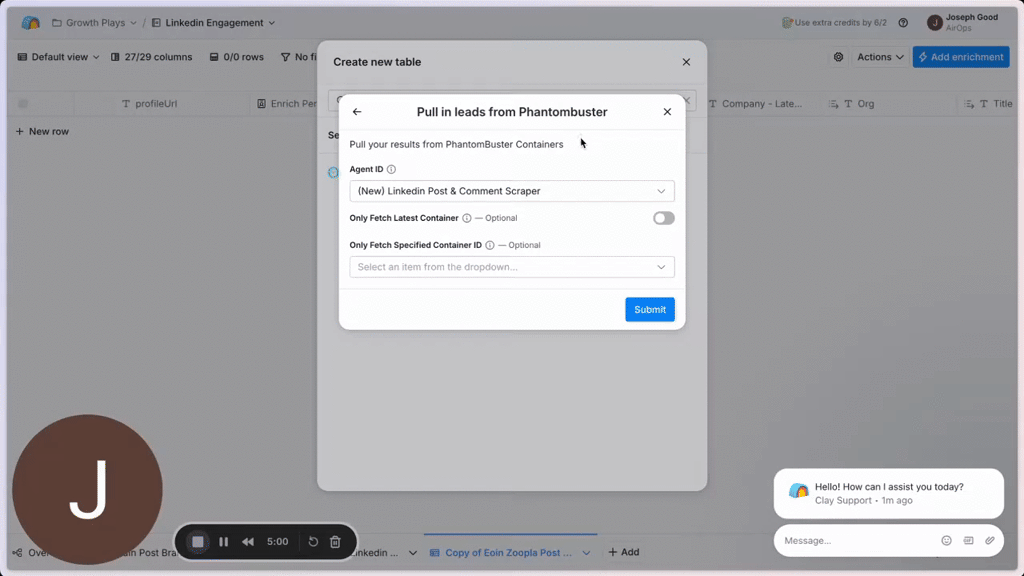Stop the screen recording

point(197,541)
